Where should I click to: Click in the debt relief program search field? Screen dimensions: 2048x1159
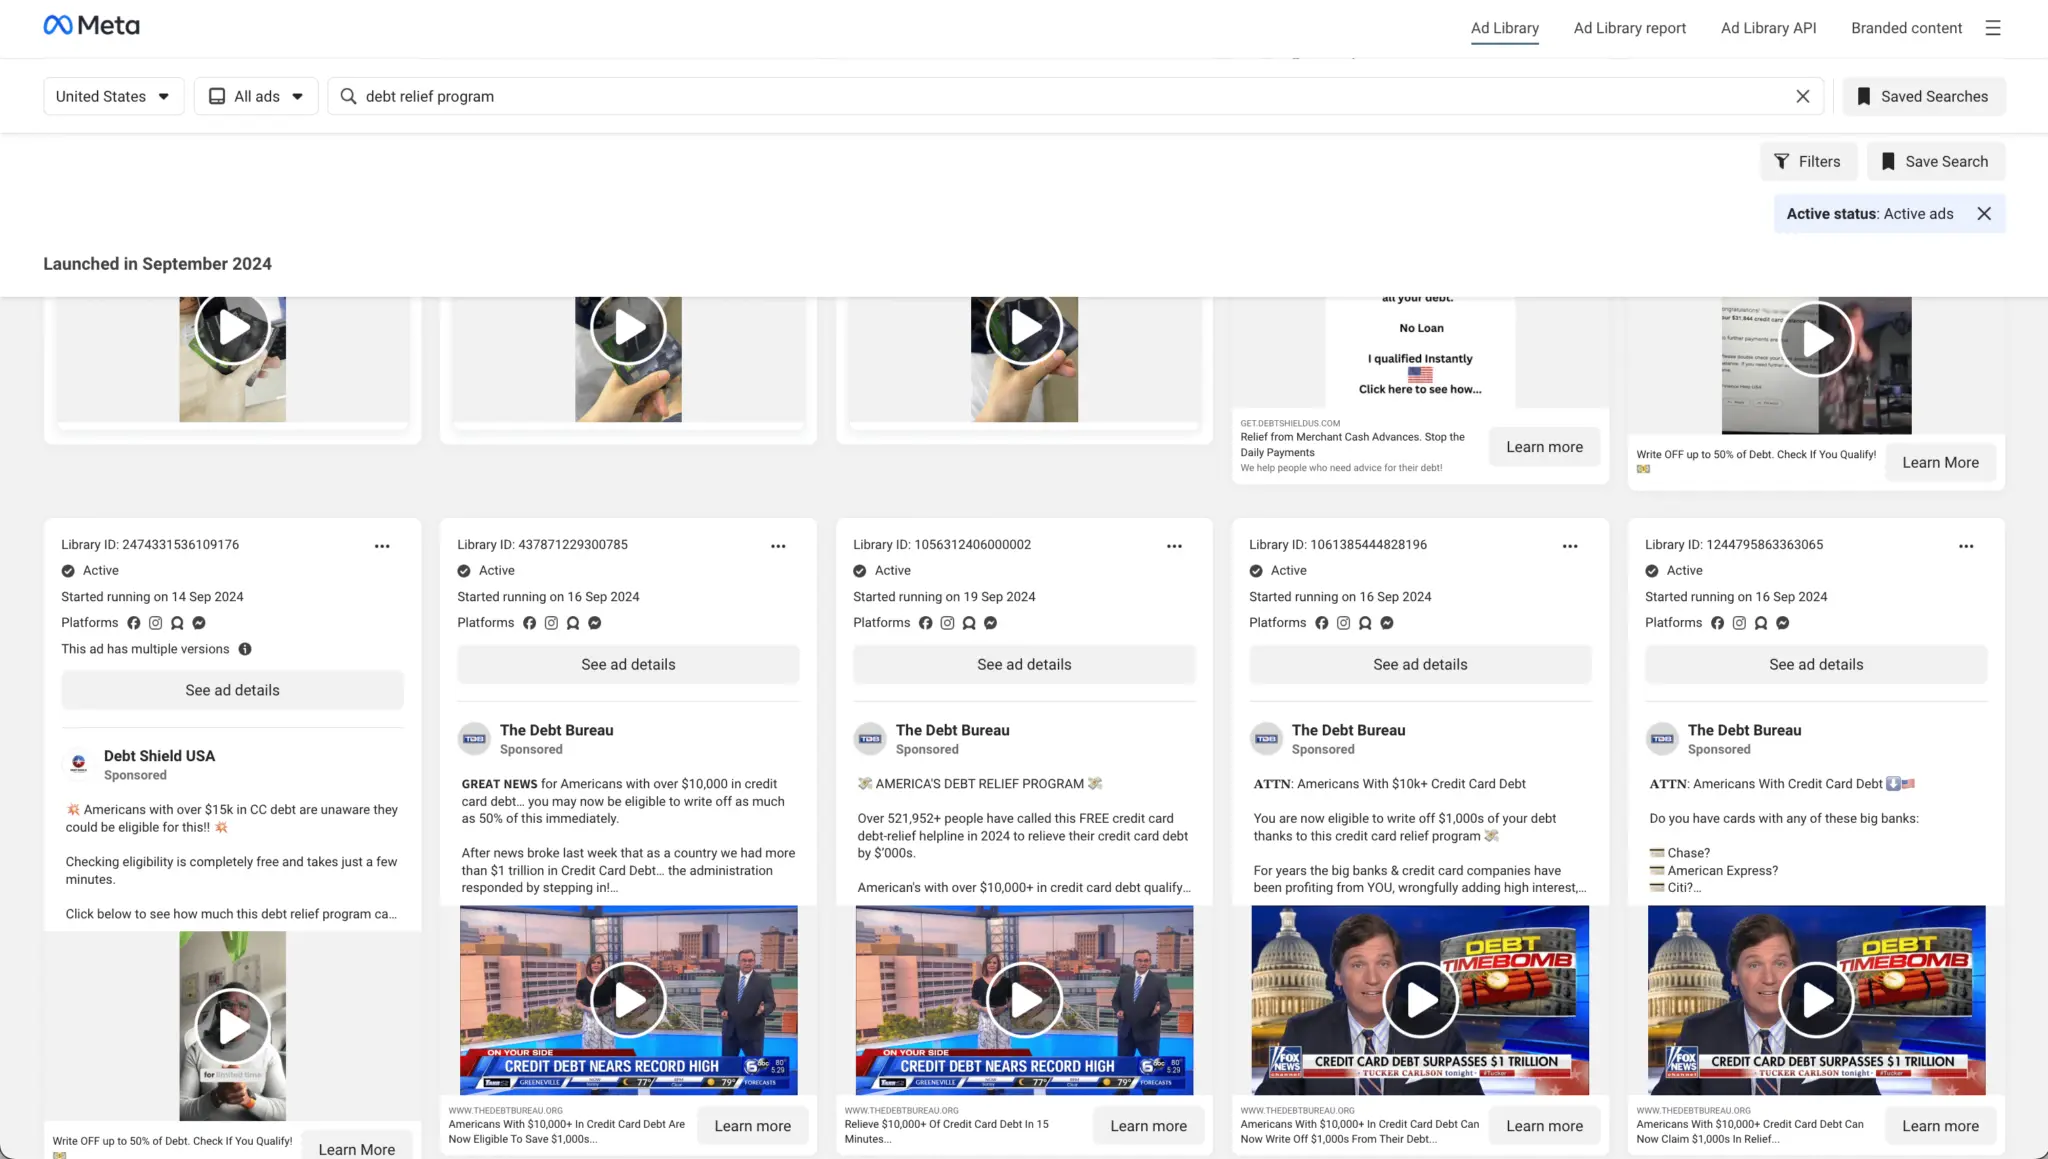1075,96
